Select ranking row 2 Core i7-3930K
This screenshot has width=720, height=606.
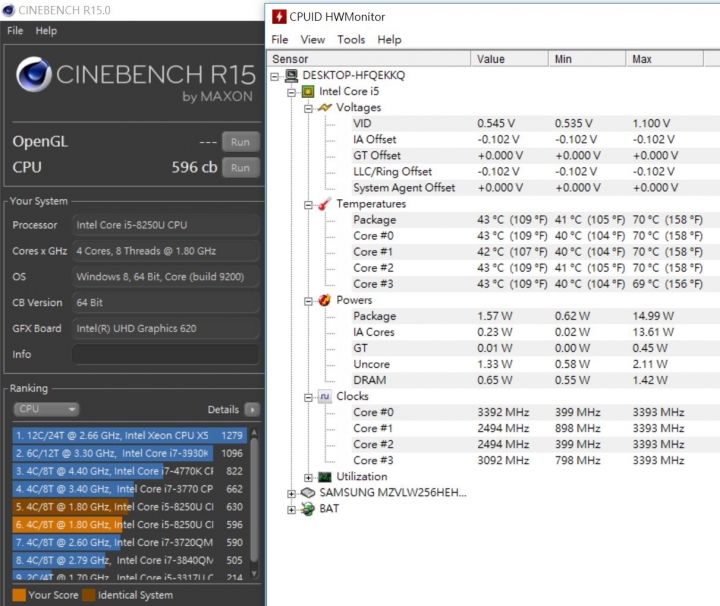click(x=130, y=453)
